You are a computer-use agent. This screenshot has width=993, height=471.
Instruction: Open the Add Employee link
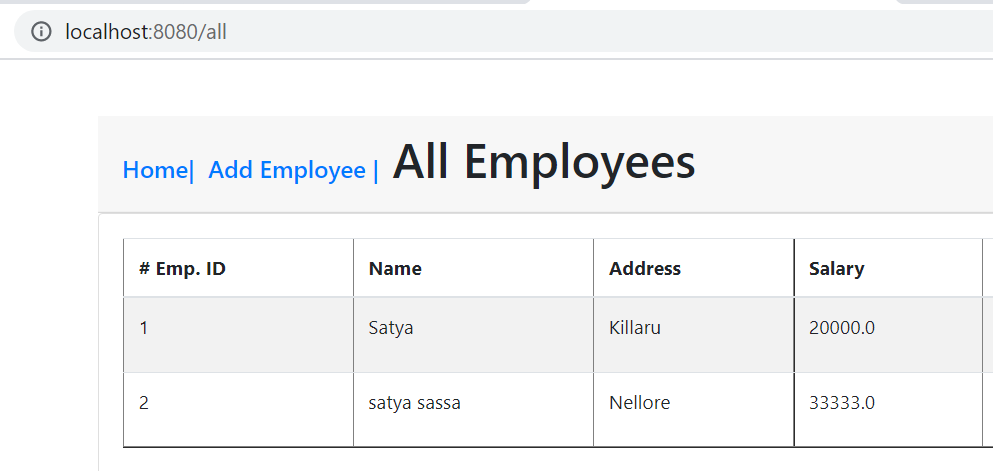pyautogui.click(x=287, y=170)
